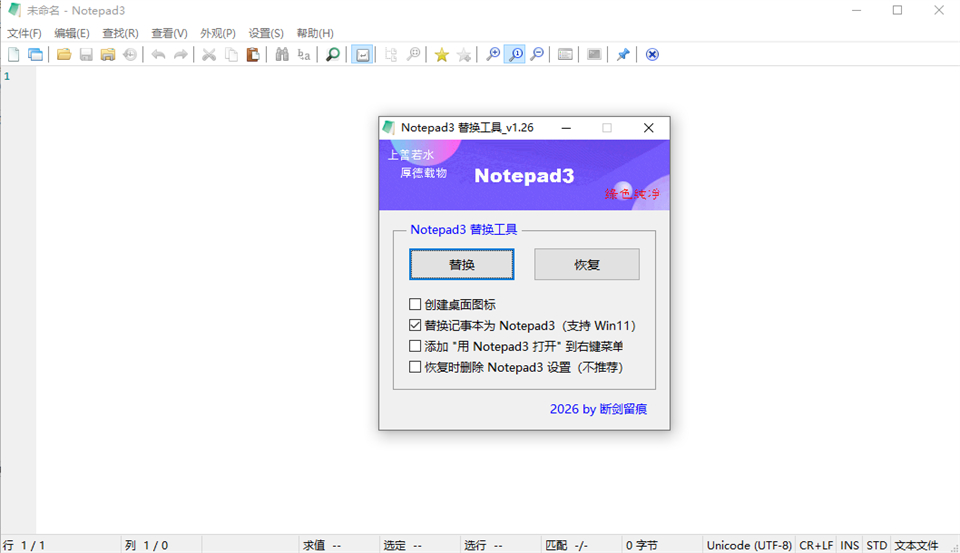Click the New document toolbar icon
Screen dimensions: 960x553
[x=14, y=55]
